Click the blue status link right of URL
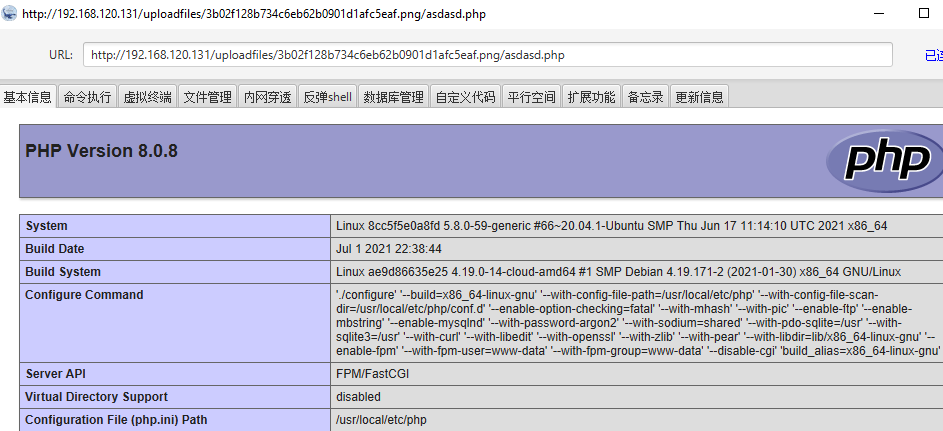The height and width of the screenshot is (431, 943). pyautogui.click(x=933, y=55)
